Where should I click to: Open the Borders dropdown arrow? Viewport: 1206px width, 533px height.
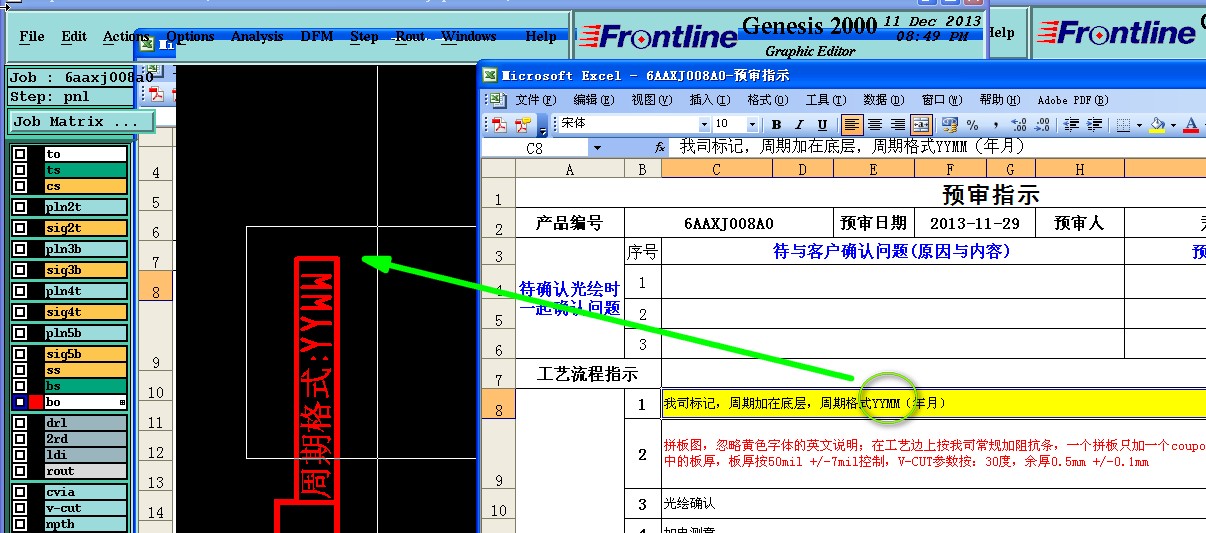pyautogui.click(x=1138, y=125)
